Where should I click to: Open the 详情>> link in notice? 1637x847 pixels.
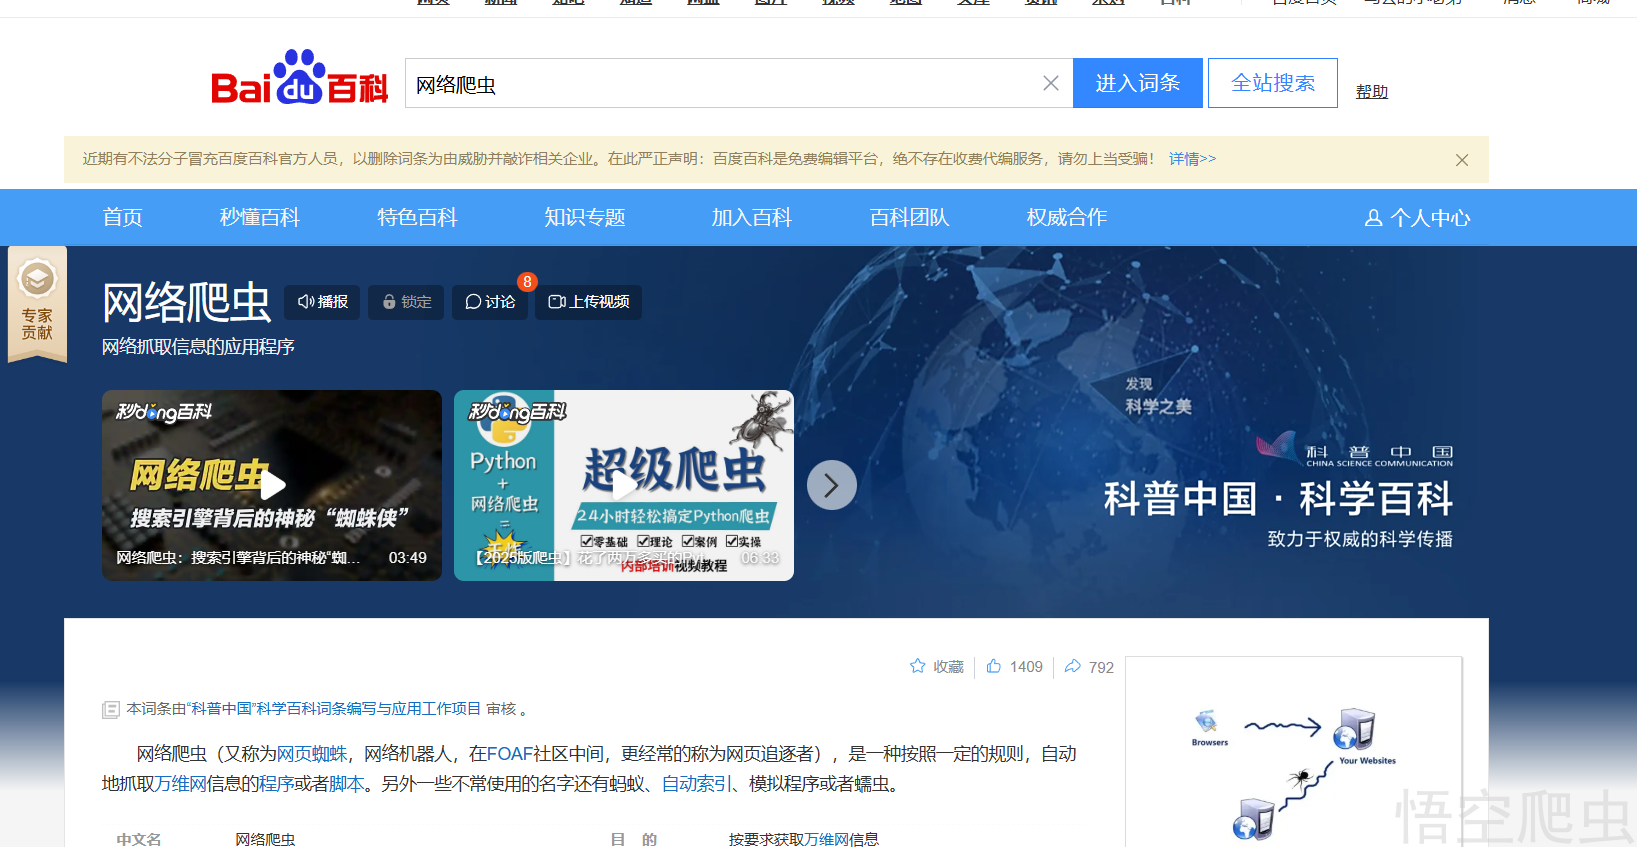tap(1193, 159)
